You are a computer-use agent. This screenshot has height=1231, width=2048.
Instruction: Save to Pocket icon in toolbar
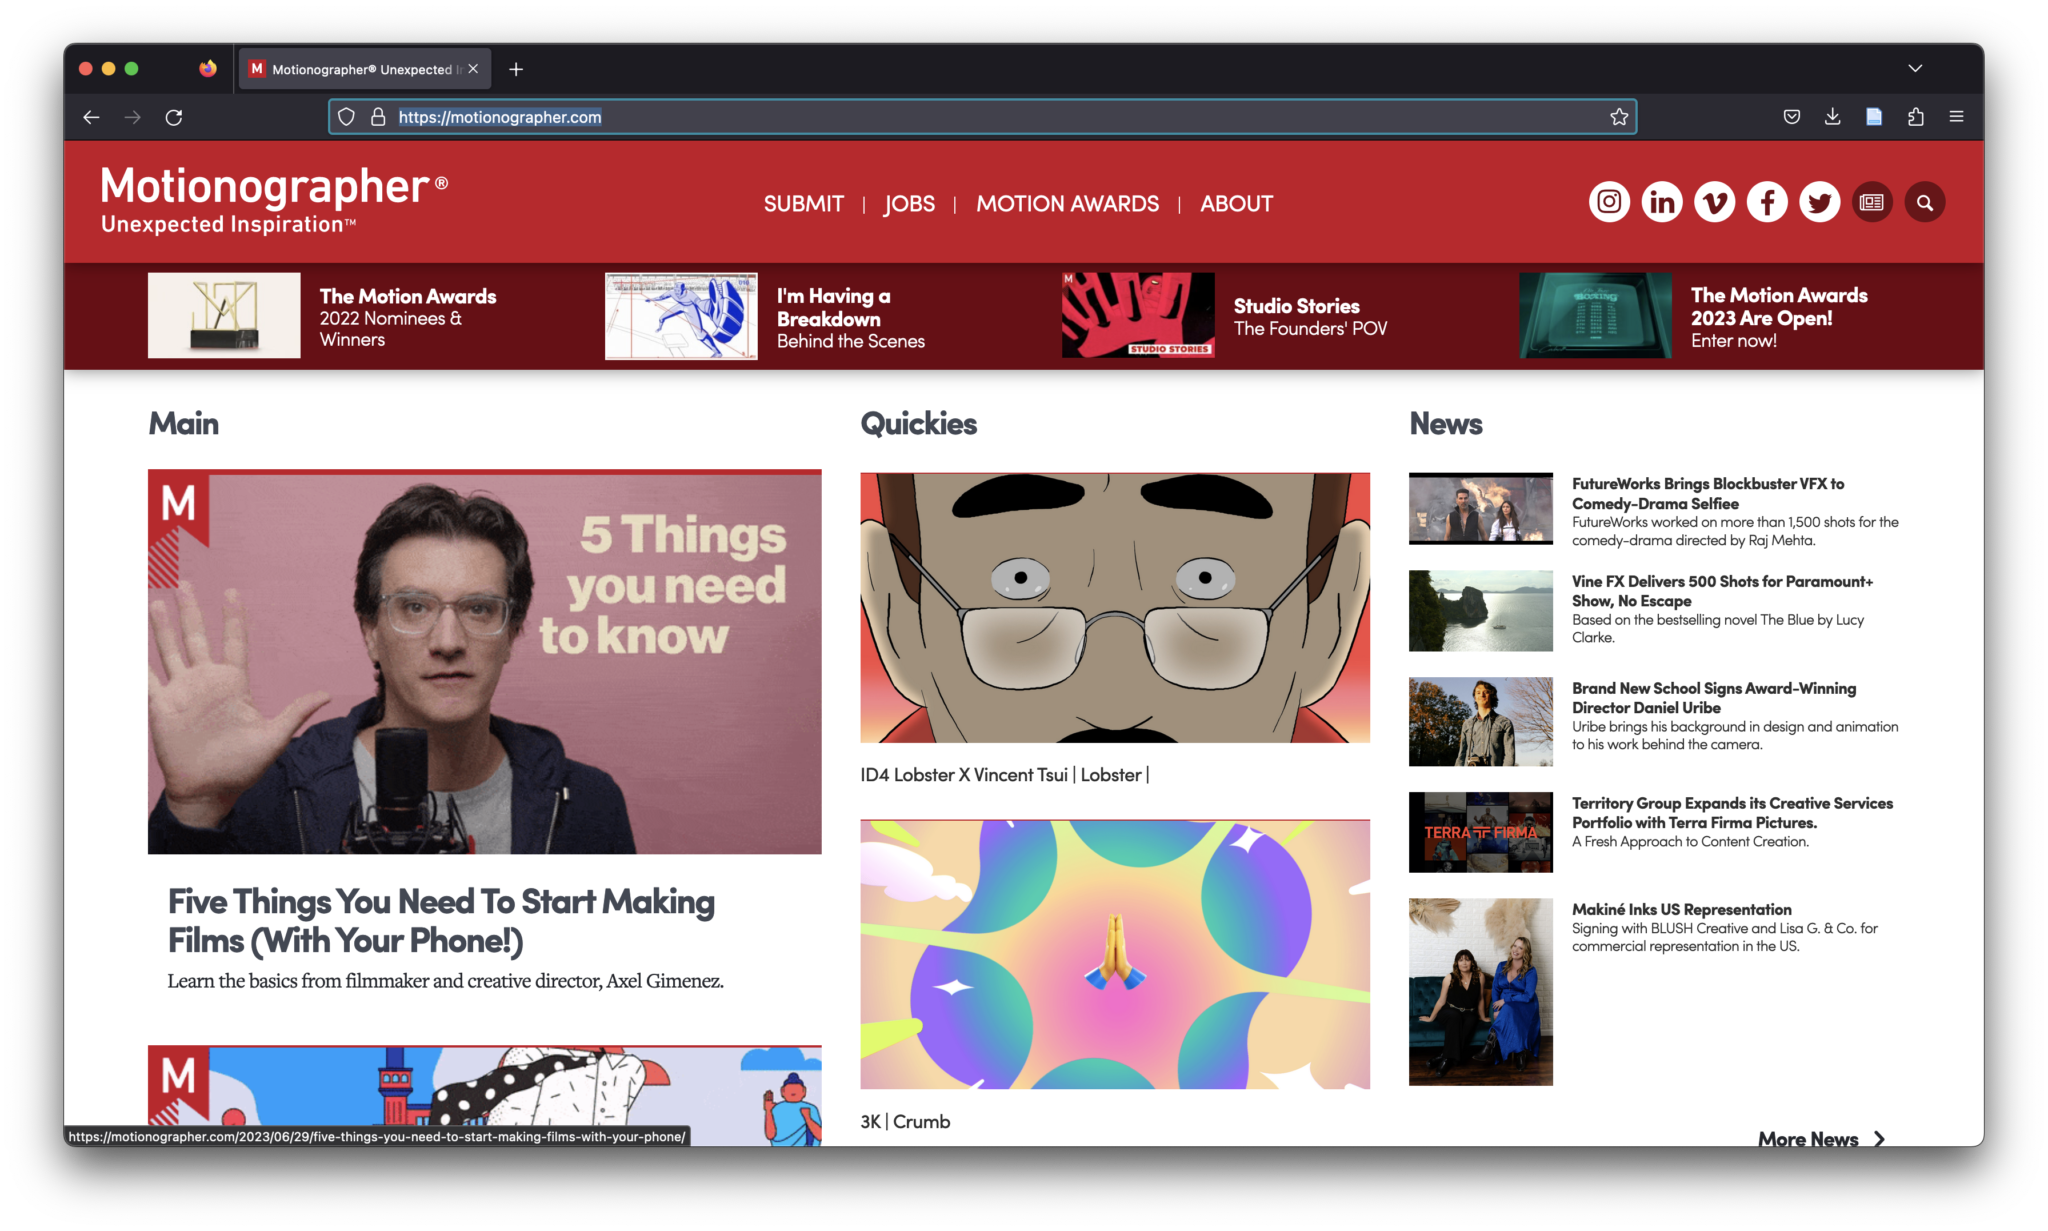1792,117
